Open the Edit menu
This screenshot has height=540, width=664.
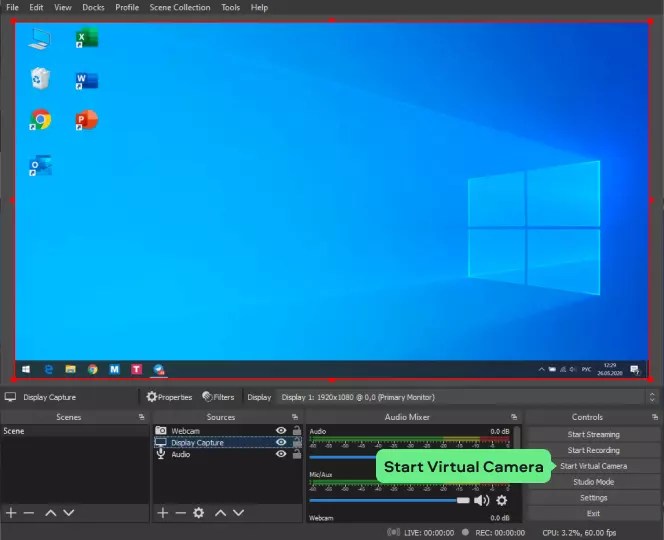click(x=36, y=7)
